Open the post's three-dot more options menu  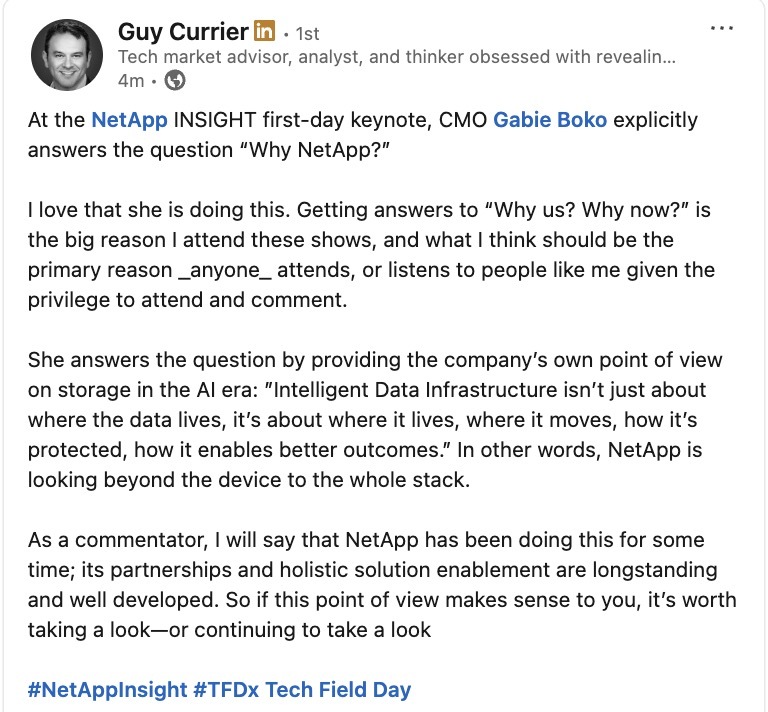(x=721, y=28)
